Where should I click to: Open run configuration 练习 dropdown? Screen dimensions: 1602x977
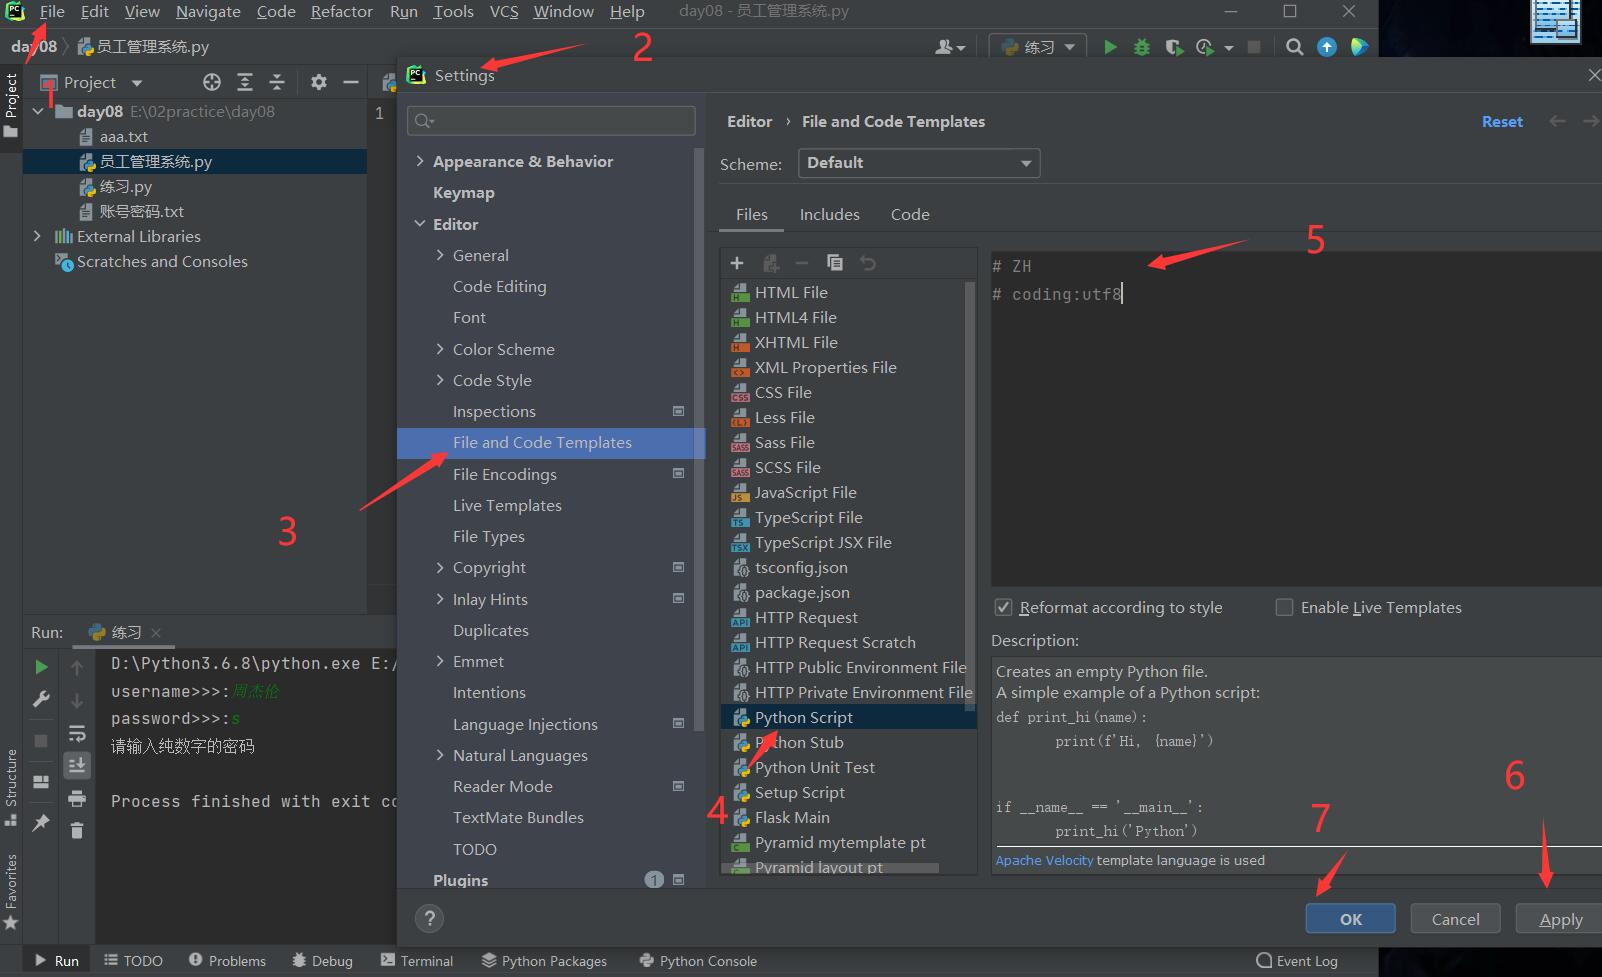[1037, 47]
